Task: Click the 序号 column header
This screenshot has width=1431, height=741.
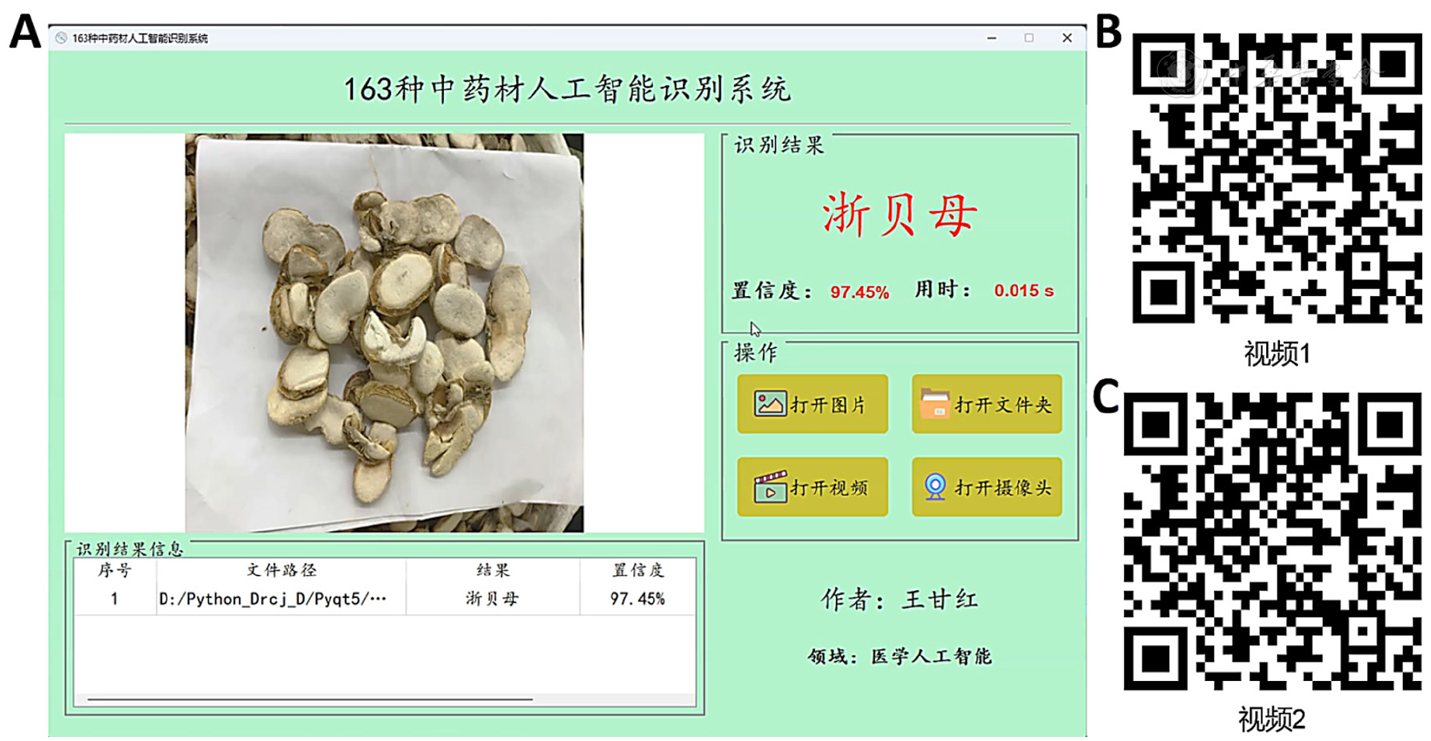Action: [x=114, y=571]
